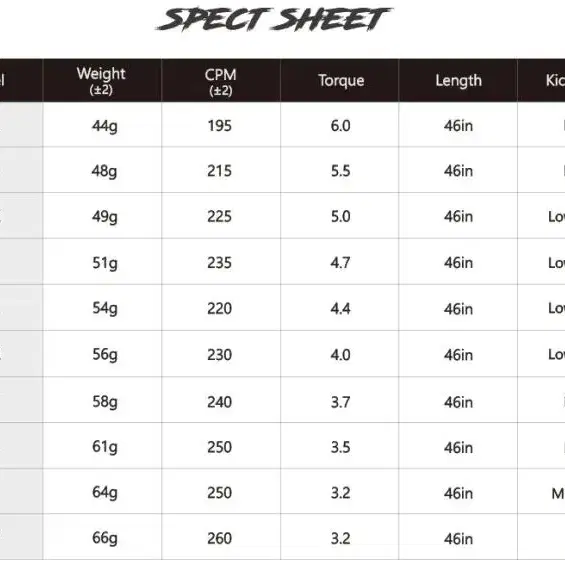Select the 215 CPM cell

219,171
